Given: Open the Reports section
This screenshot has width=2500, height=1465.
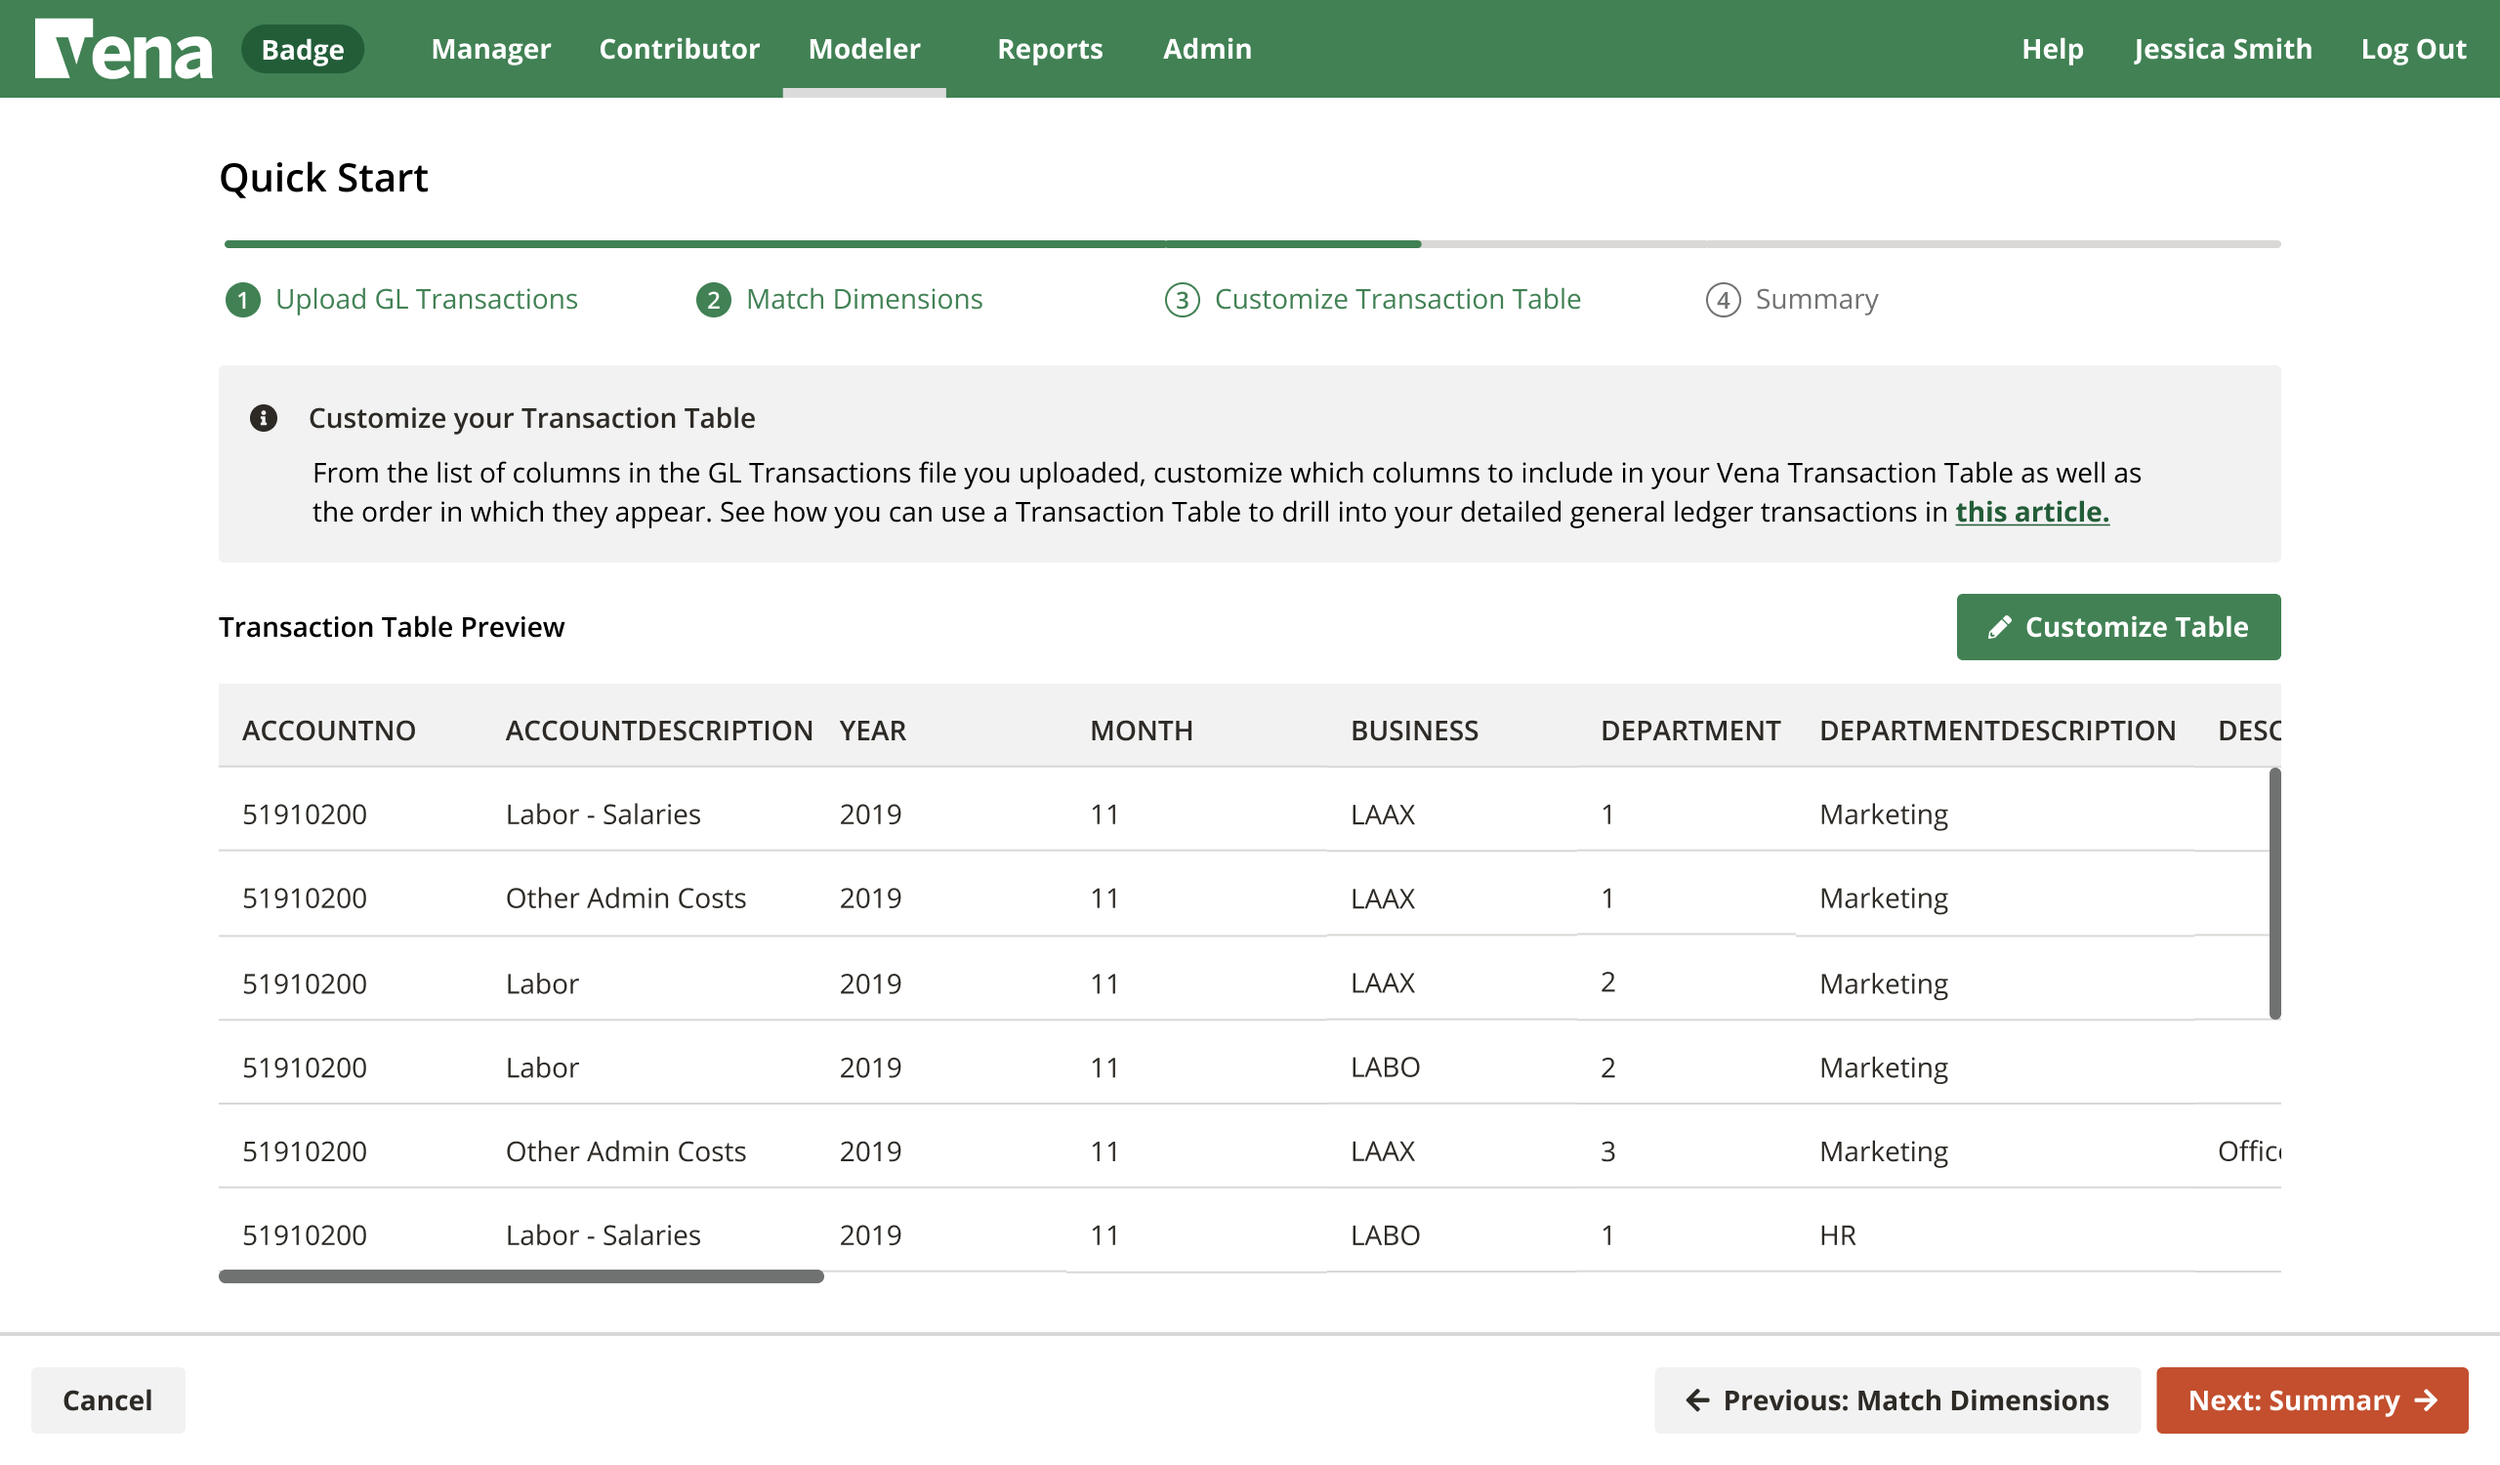Looking at the screenshot, I should tap(1050, 48).
